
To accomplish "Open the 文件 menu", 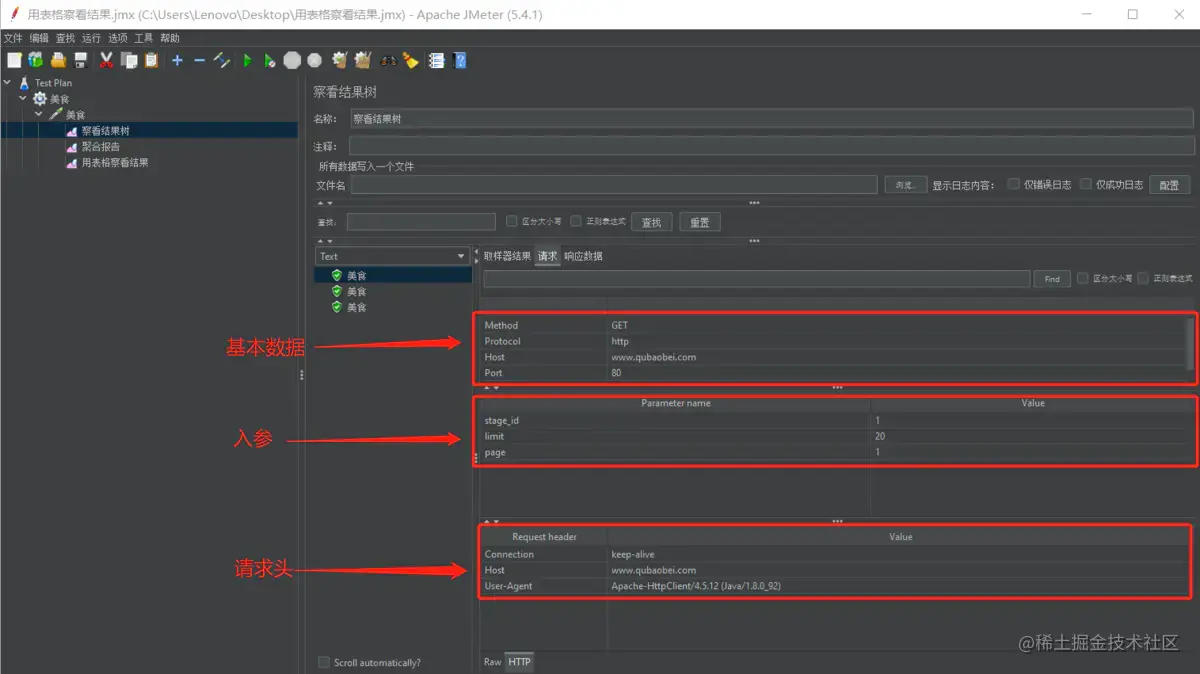I will point(12,38).
